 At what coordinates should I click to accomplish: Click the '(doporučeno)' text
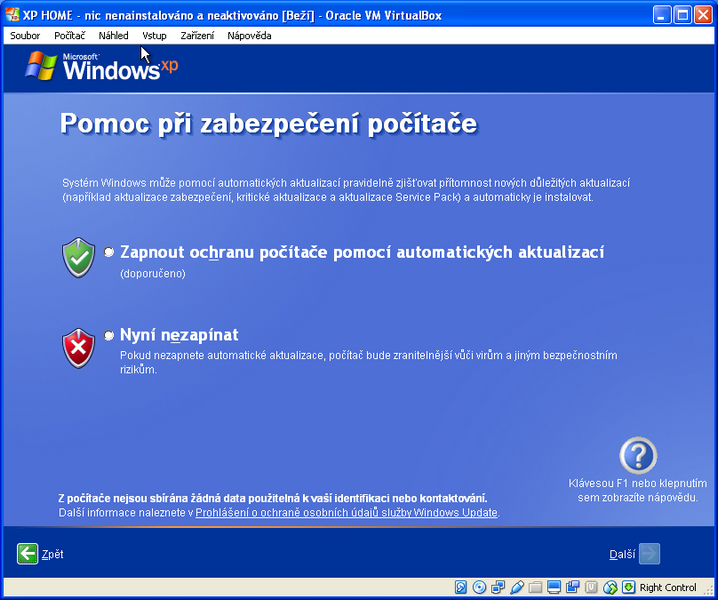pyautogui.click(x=153, y=274)
